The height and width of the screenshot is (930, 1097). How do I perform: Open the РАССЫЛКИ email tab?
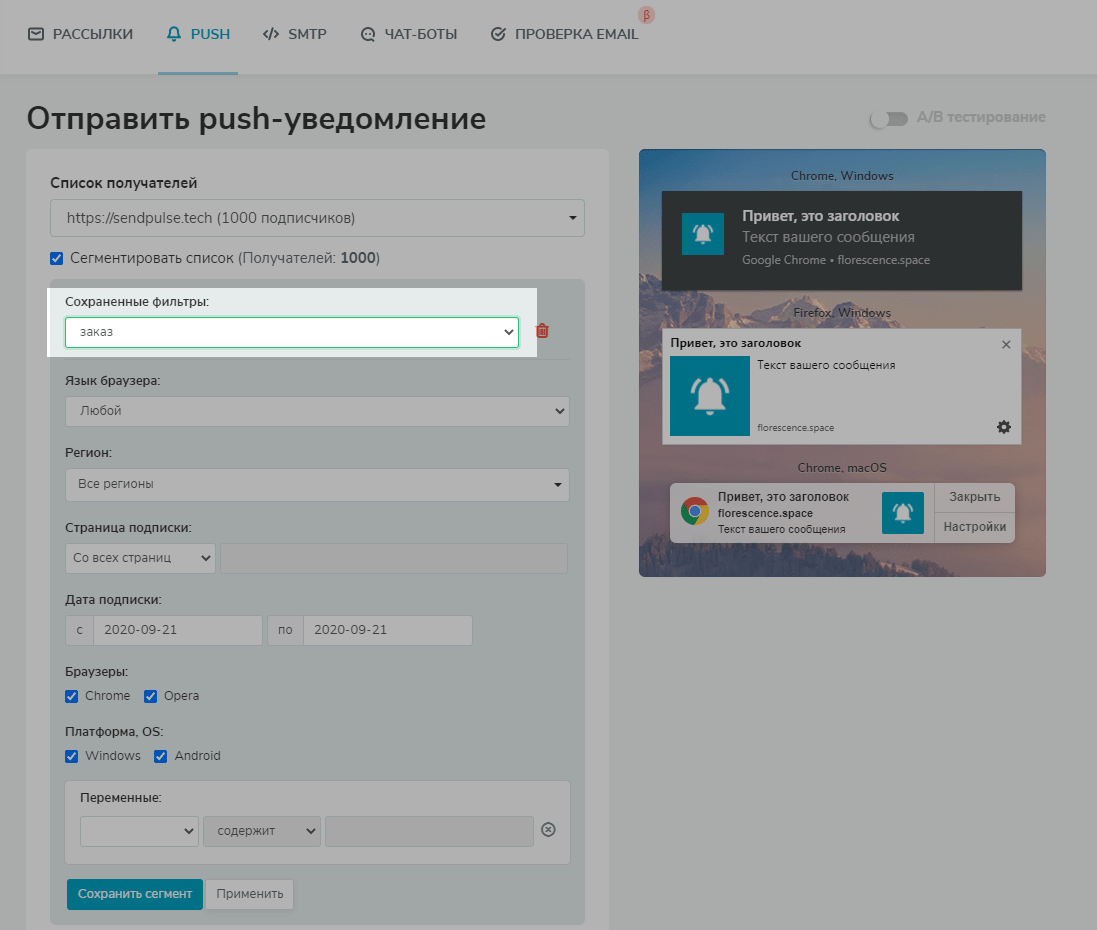tap(80, 34)
